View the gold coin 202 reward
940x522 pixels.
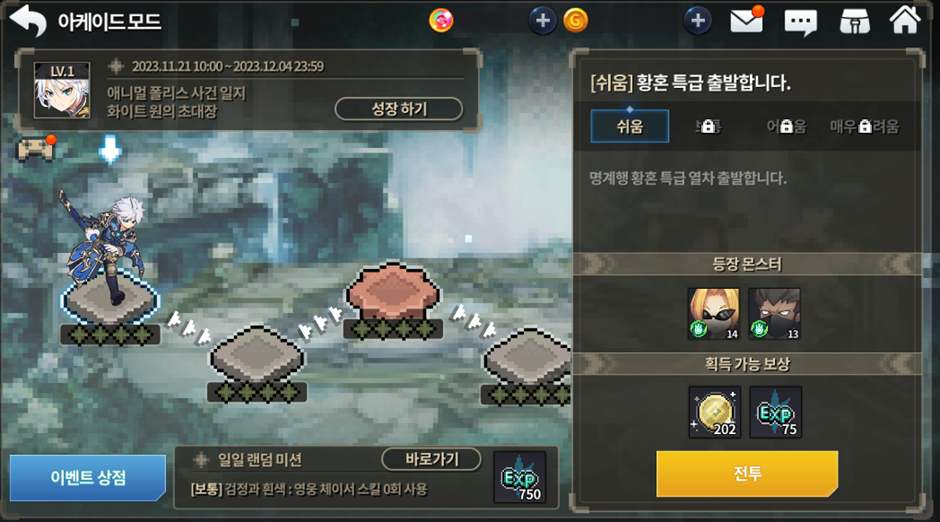coord(715,412)
